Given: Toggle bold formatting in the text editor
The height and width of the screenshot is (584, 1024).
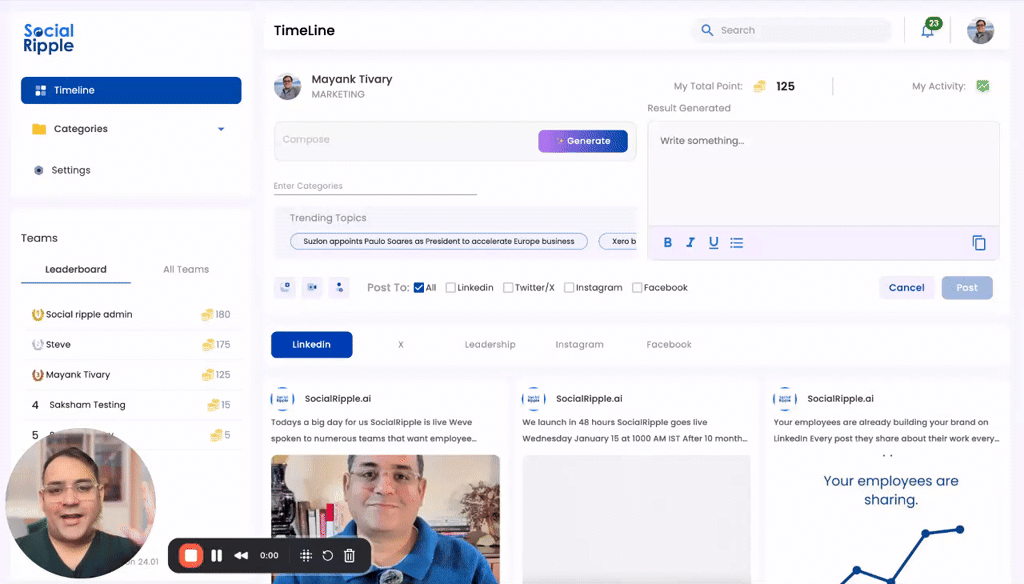Looking at the screenshot, I should click(667, 242).
